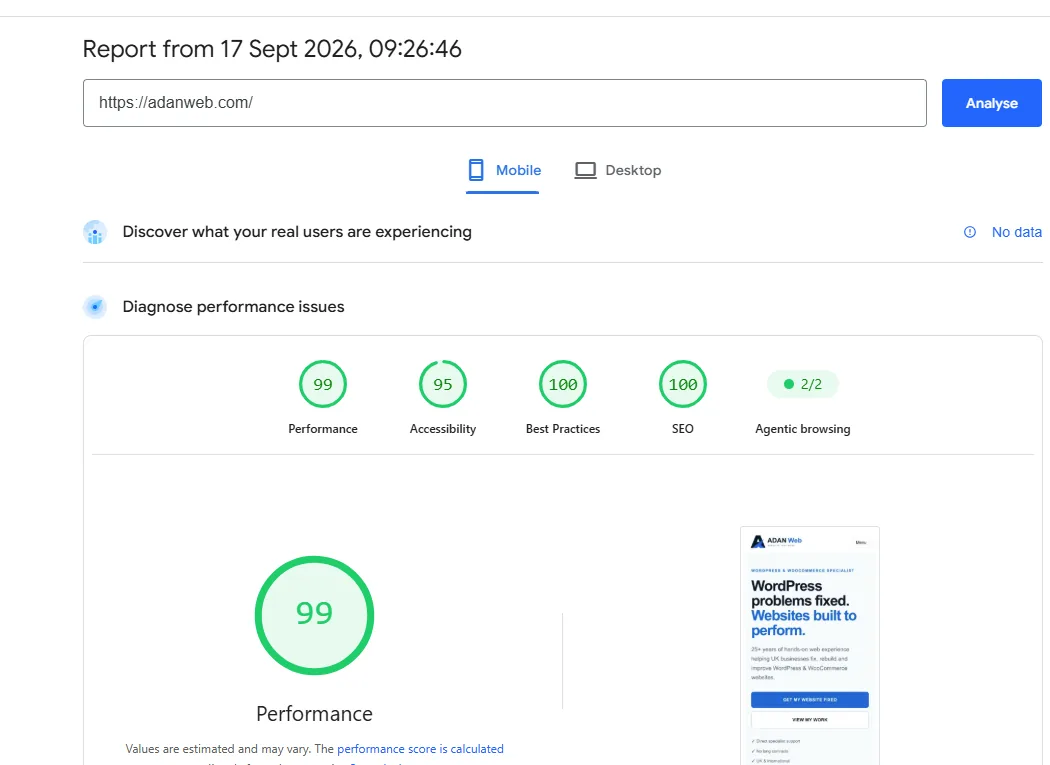Click the No data info icon
The height and width of the screenshot is (765, 1050).
point(969,232)
